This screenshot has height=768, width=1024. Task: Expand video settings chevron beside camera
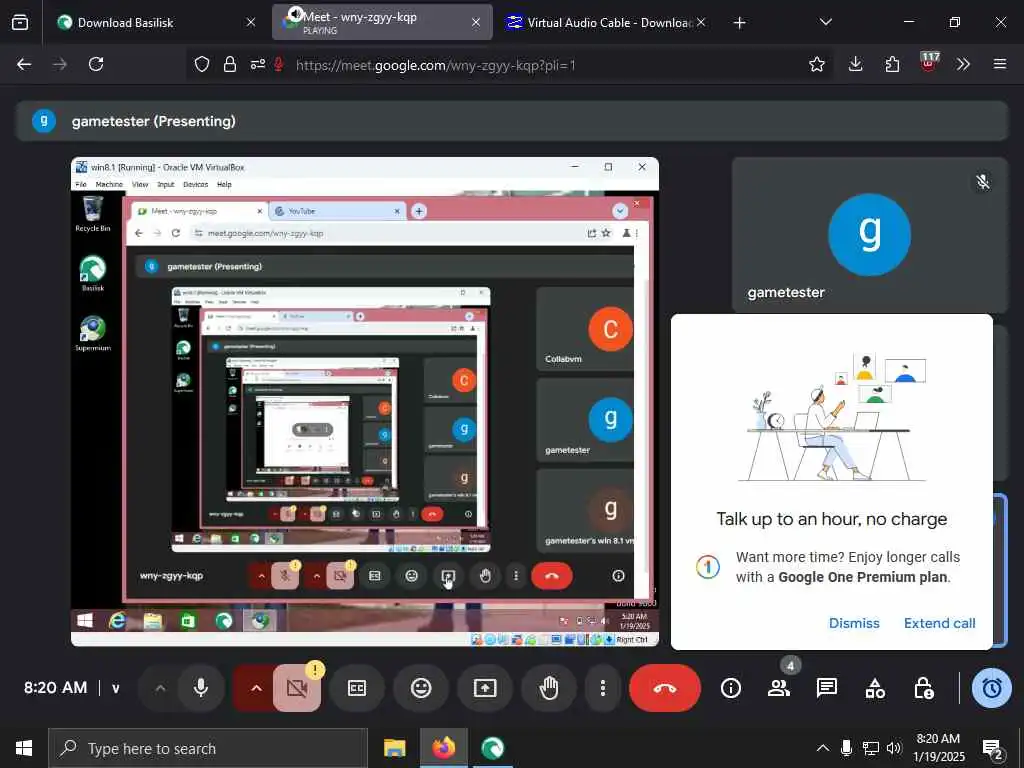click(256, 688)
